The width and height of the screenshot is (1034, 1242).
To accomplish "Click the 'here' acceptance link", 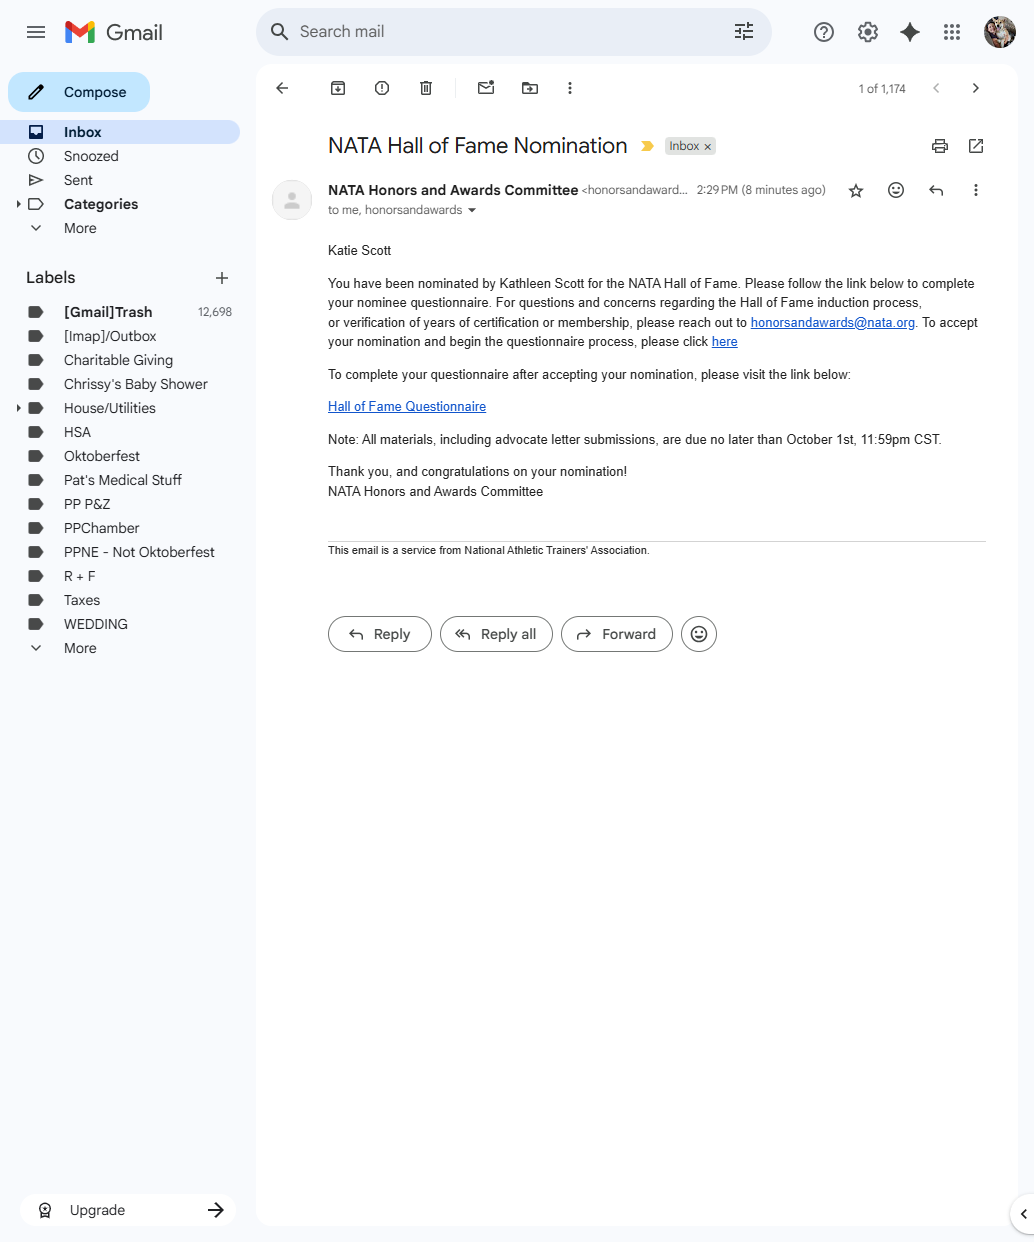I will point(725,342).
